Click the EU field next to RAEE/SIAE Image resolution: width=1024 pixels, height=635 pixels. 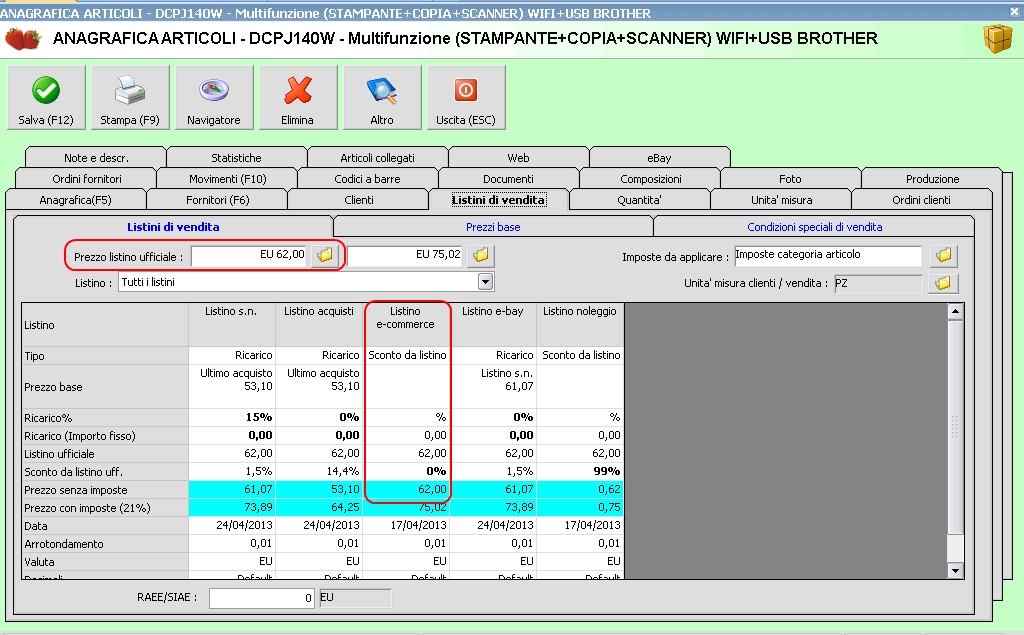pyautogui.click(x=355, y=598)
